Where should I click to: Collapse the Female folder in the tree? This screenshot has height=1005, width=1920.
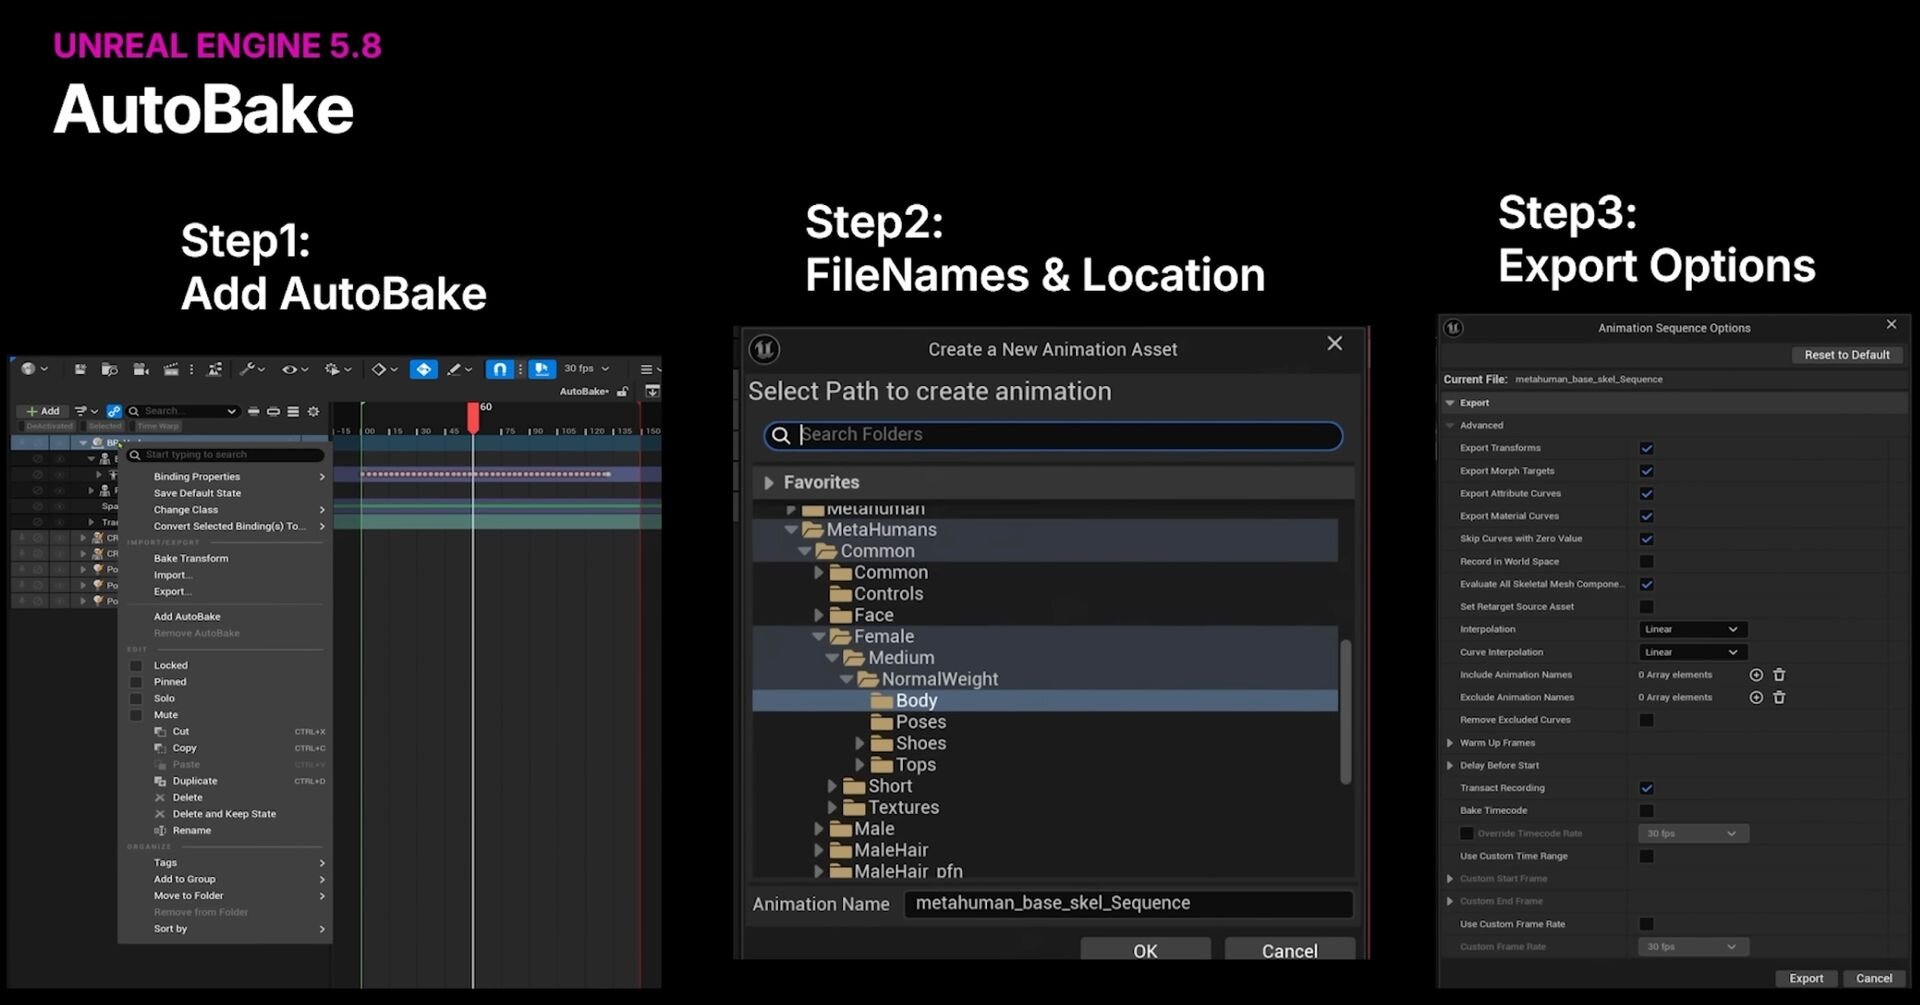point(819,636)
